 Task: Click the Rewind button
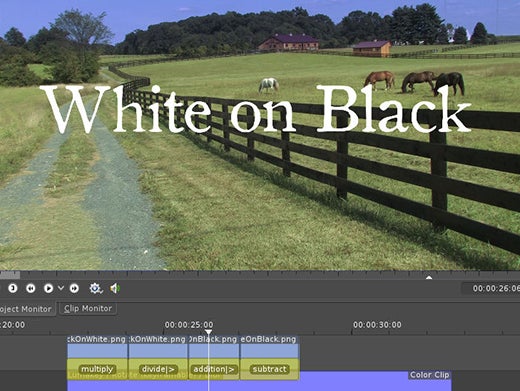coord(31,288)
